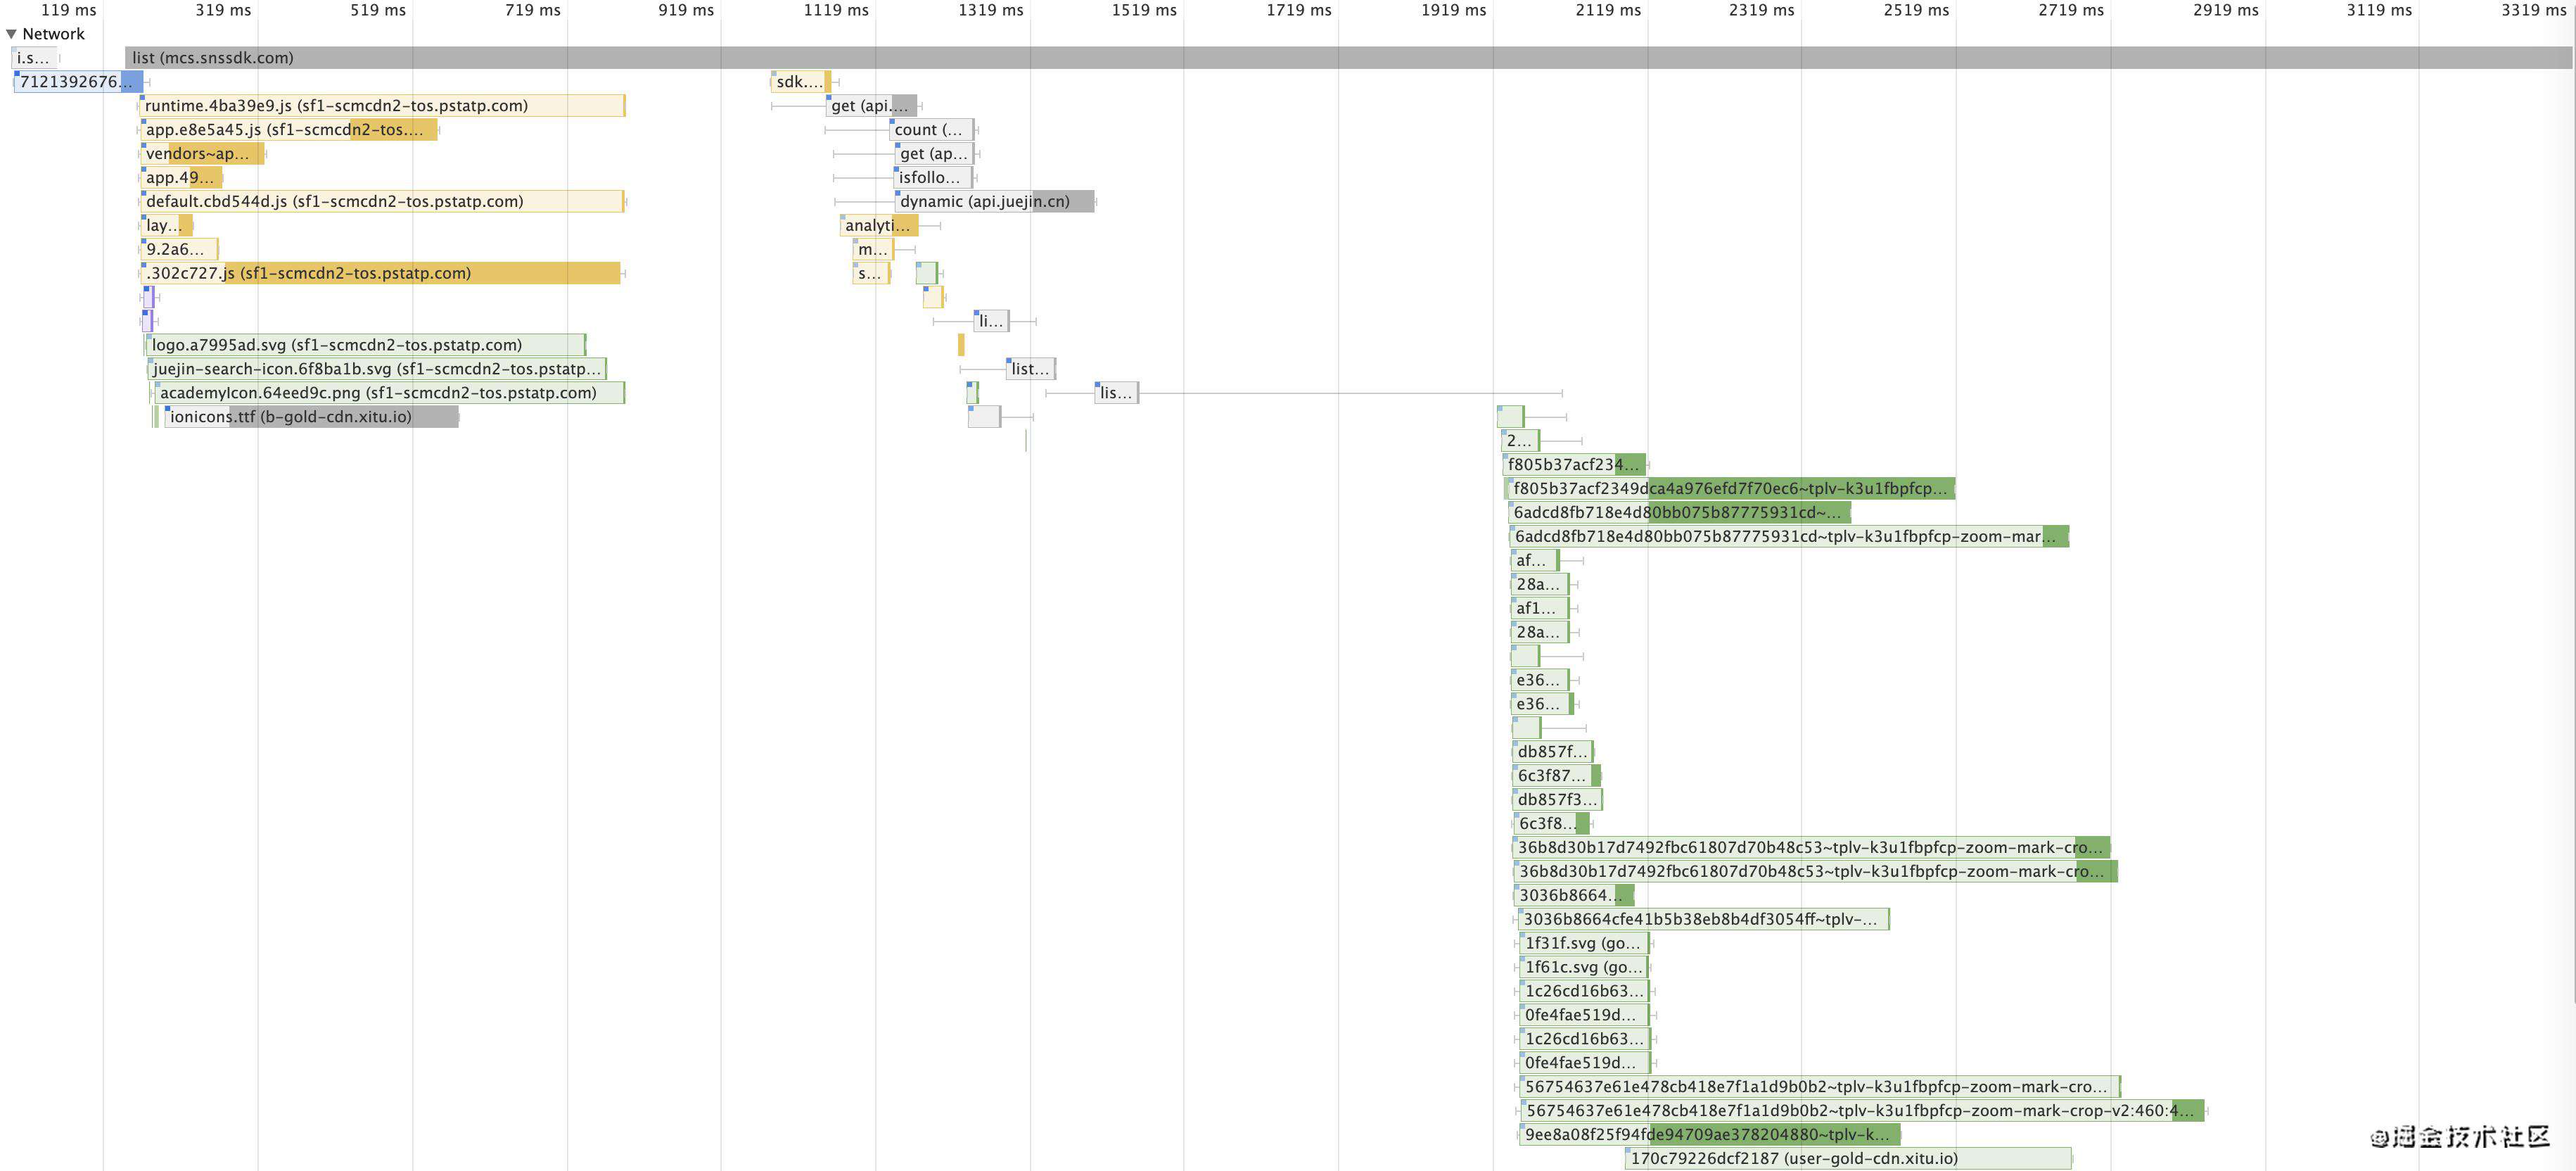
Task: Select the 6adcd8fb…zoom-mar… image request
Action: [x=1789, y=537]
